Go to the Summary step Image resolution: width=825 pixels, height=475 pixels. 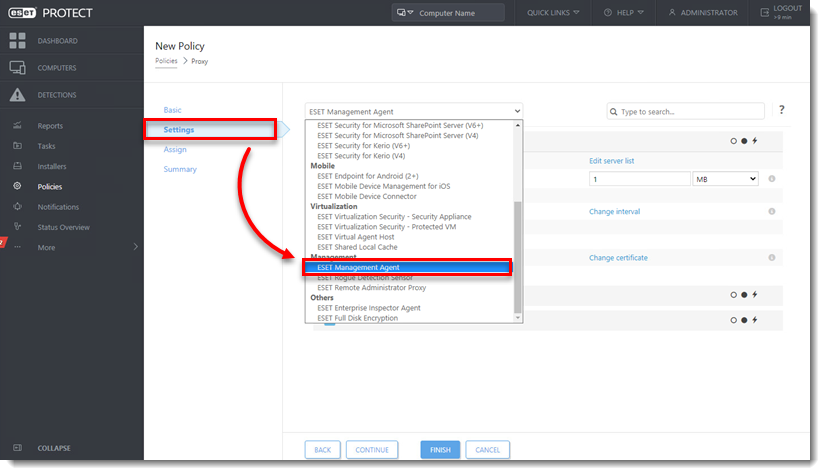coord(180,169)
